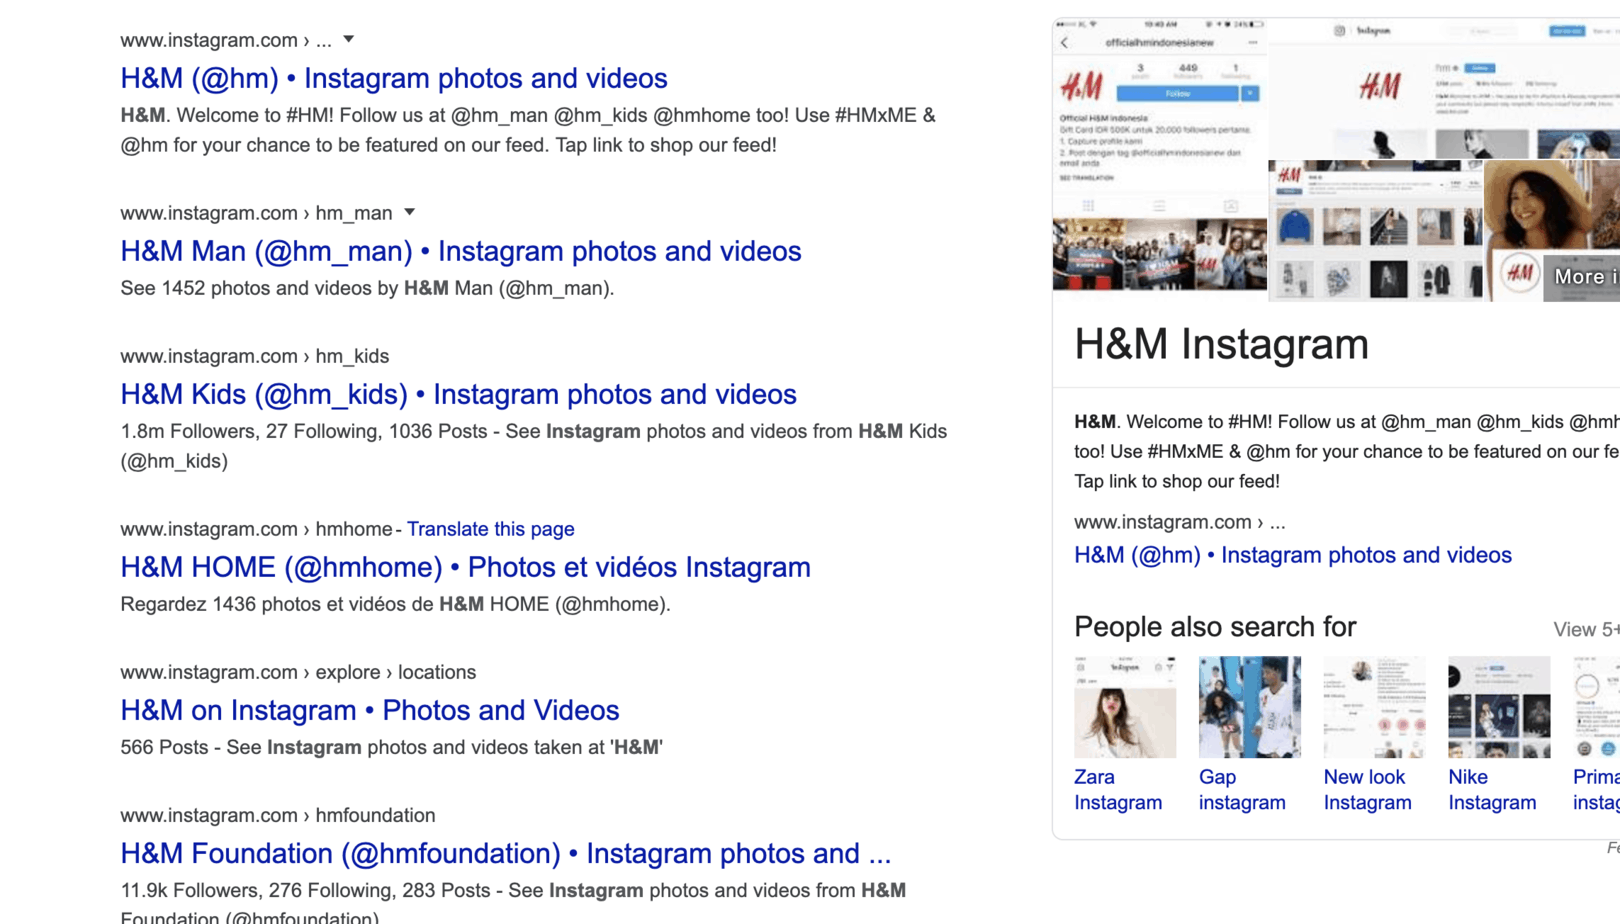Select the New look Instagram thumbnail
1620x924 pixels.
(1374, 707)
